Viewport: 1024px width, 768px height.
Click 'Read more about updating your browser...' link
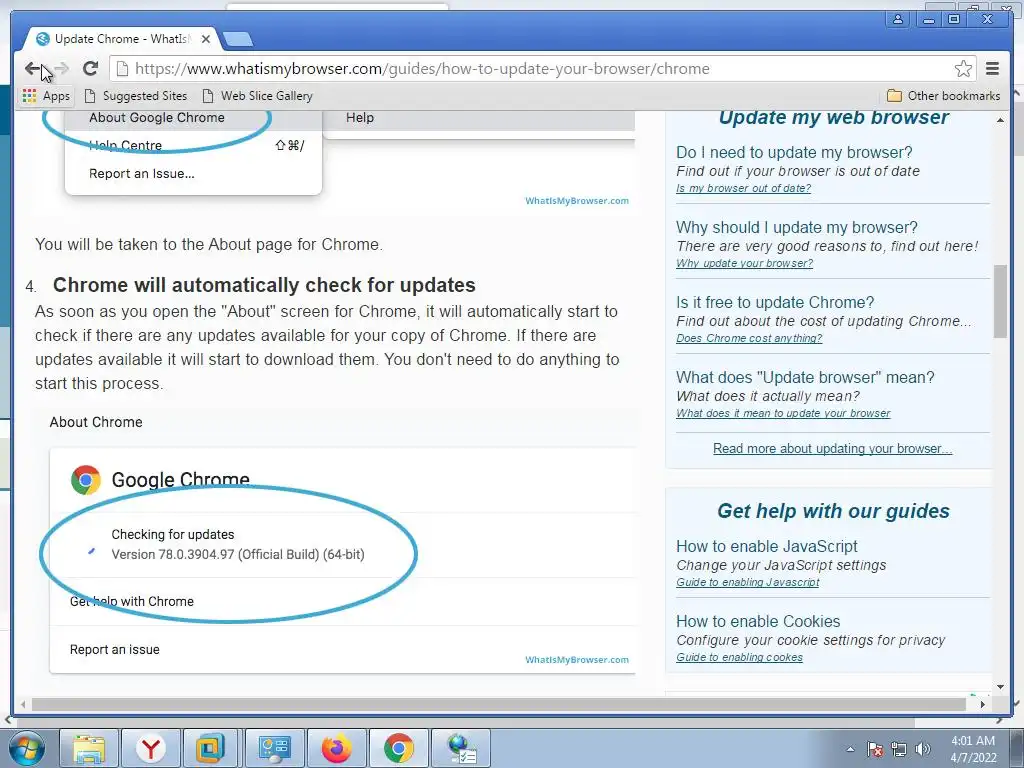833,449
